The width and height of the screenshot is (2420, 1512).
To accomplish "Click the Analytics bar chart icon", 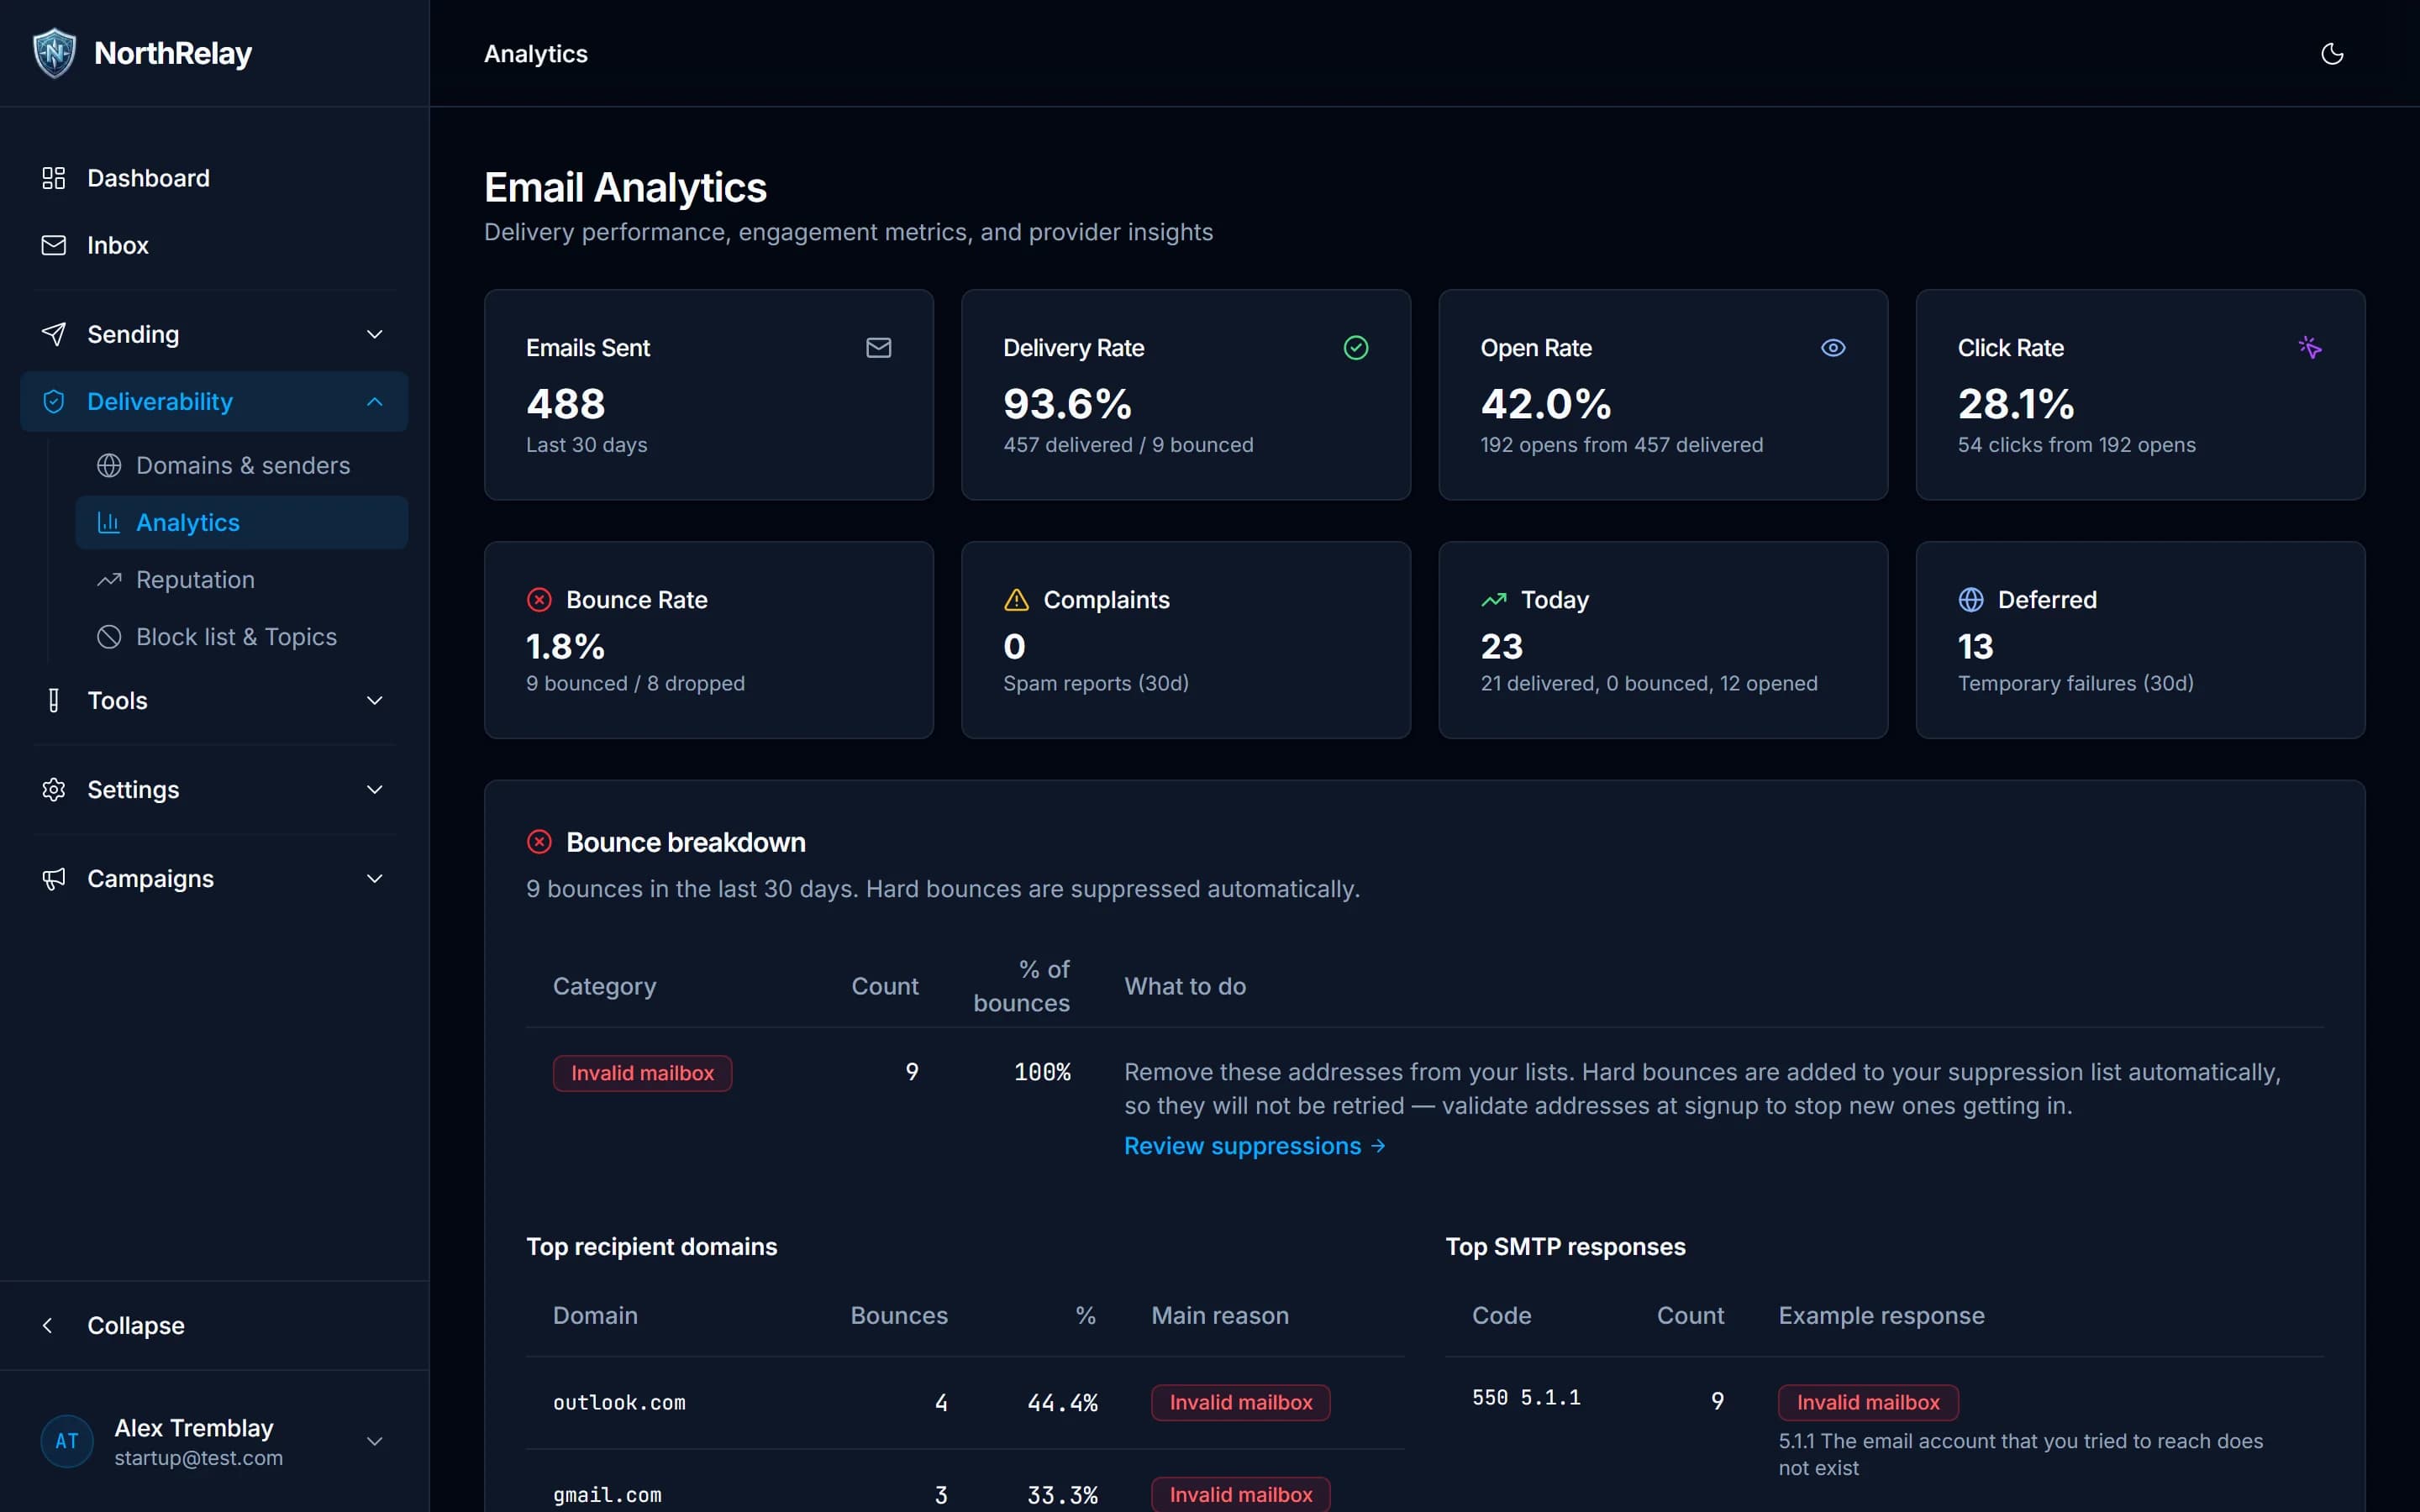I will click(109, 522).
